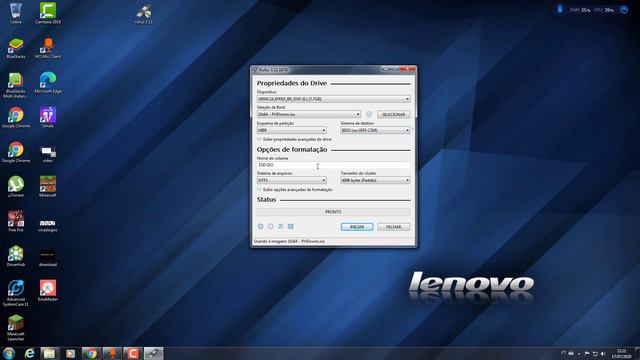Open Windows Start menu orb

click(9, 353)
